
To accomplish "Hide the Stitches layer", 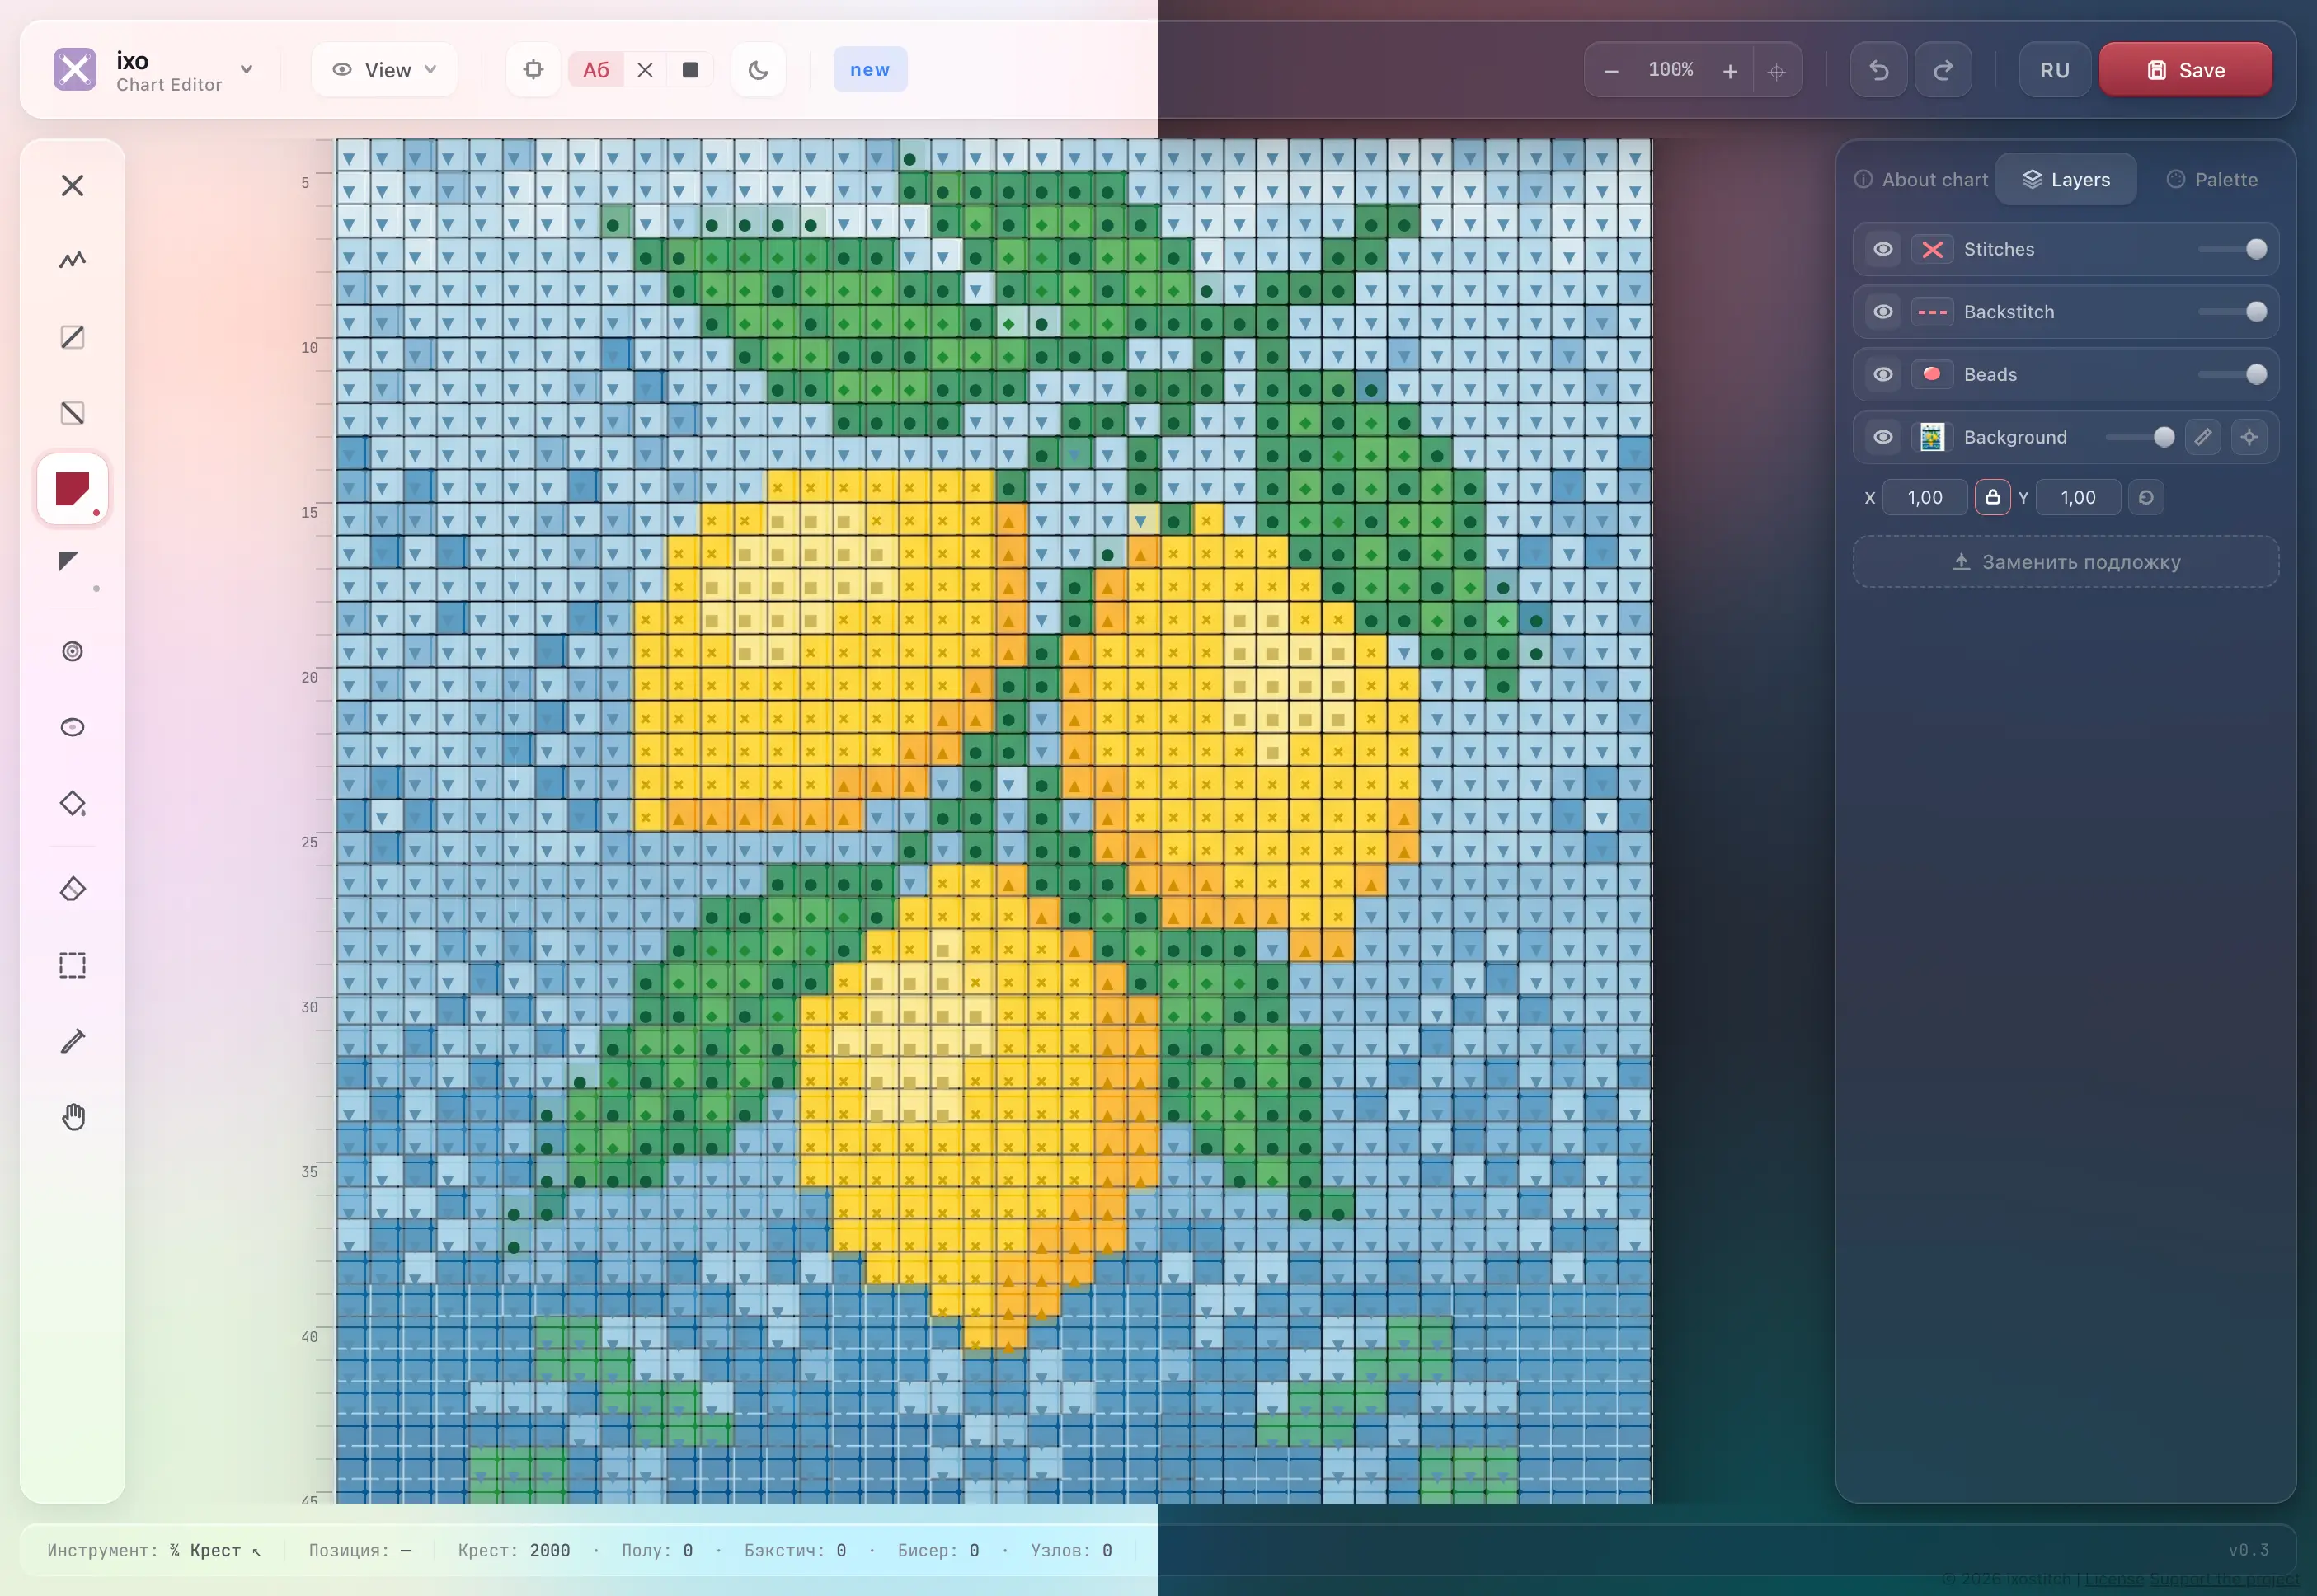I will [x=1883, y=249].
